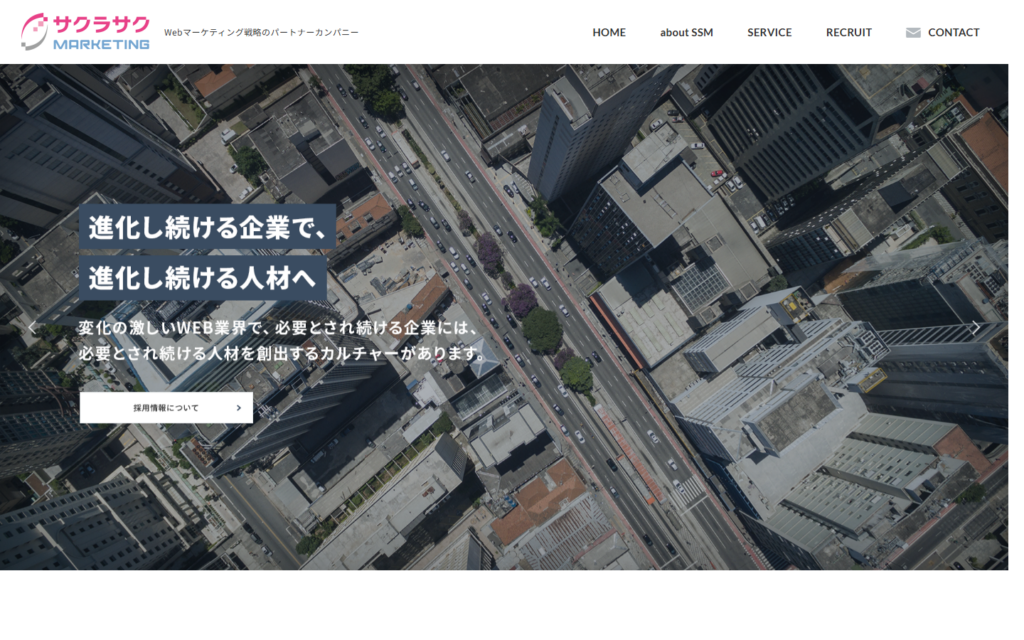
Task: Click the MARKETING wordmark in the logo
Action: click(101, 44)
